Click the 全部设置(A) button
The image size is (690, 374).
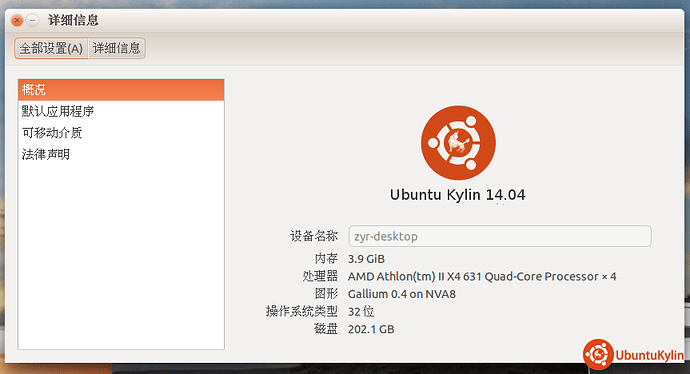pyautogui.click(x=51, y=48)
